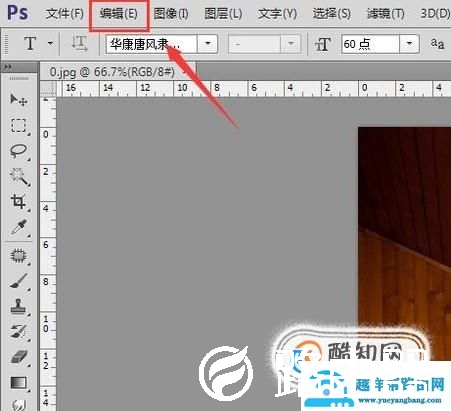Click the ruler origin corner box
This screenshot has width=451, height=411.
48,89
